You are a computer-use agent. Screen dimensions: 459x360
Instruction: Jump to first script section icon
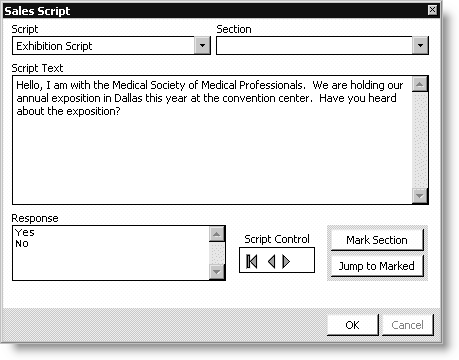tap(252, 261)
